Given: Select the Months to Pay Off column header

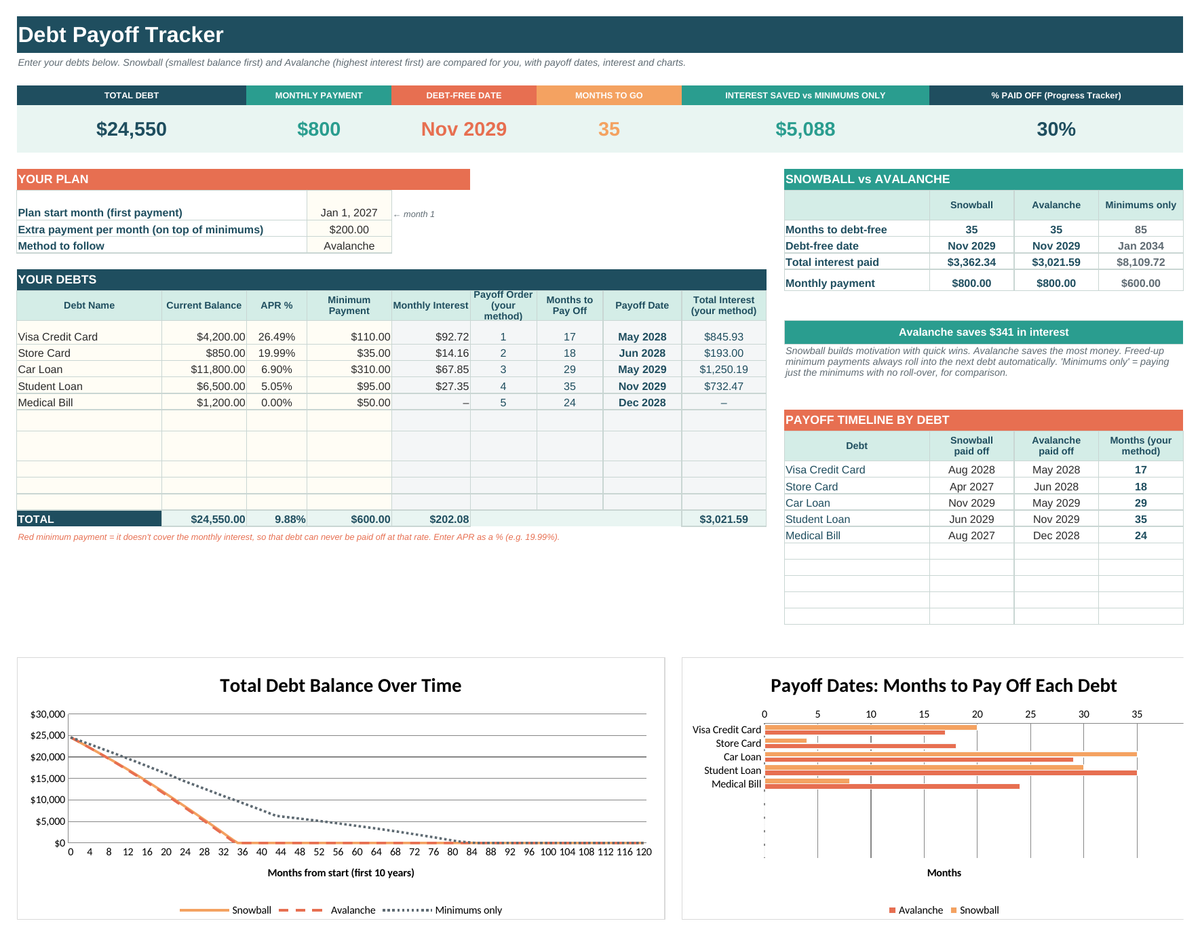Looking at the screenshot, I should [x=569, y=306].
